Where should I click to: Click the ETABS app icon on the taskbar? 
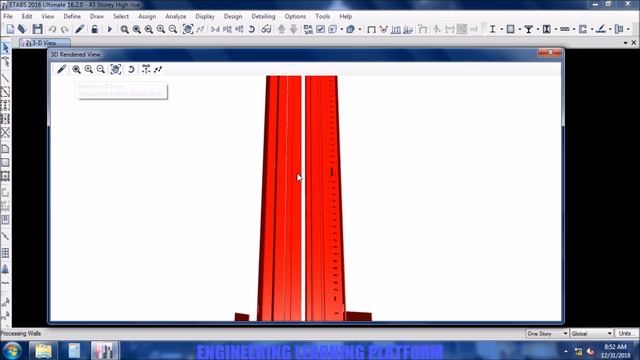104,351
